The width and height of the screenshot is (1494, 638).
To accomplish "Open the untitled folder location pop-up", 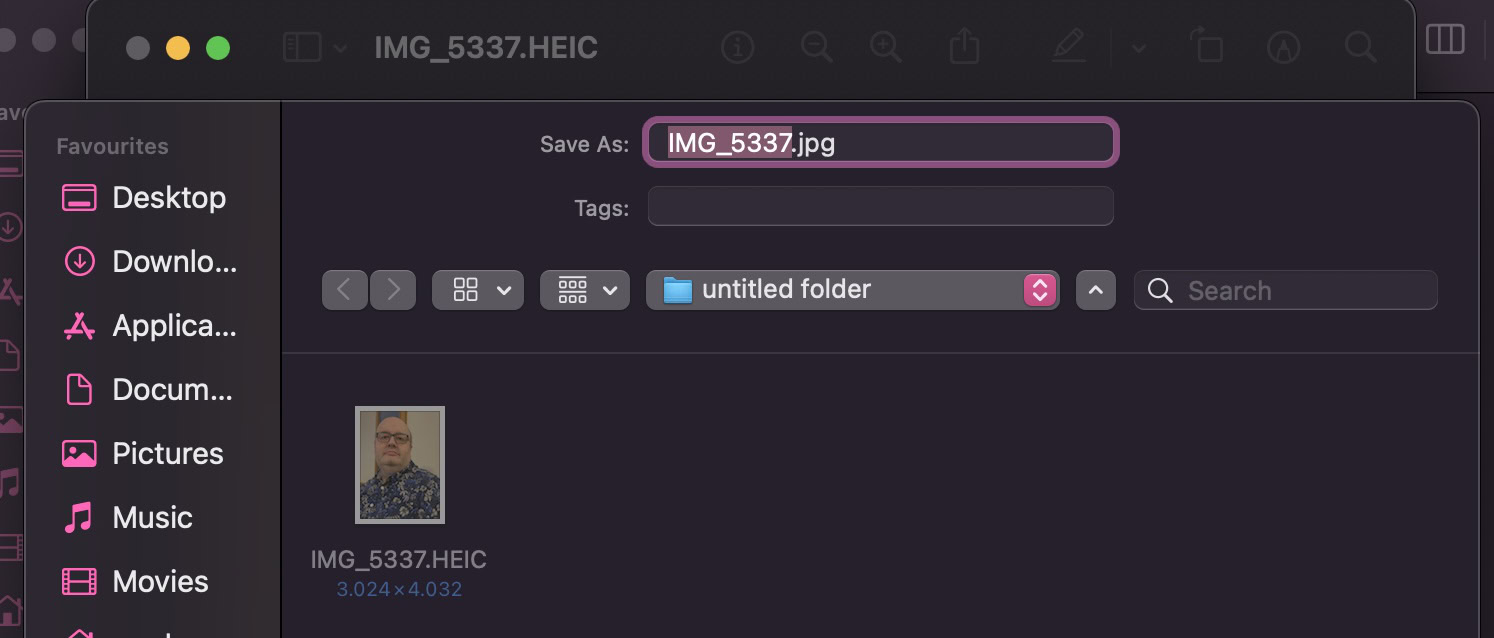I will coord(852,290).
